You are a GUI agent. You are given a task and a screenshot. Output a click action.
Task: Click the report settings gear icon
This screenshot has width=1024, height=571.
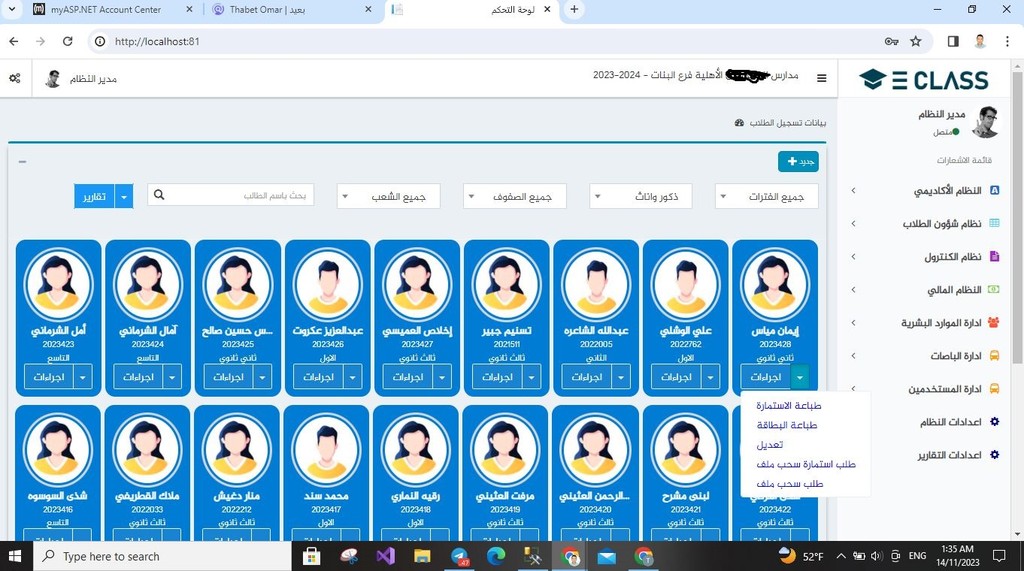[995, 455]
